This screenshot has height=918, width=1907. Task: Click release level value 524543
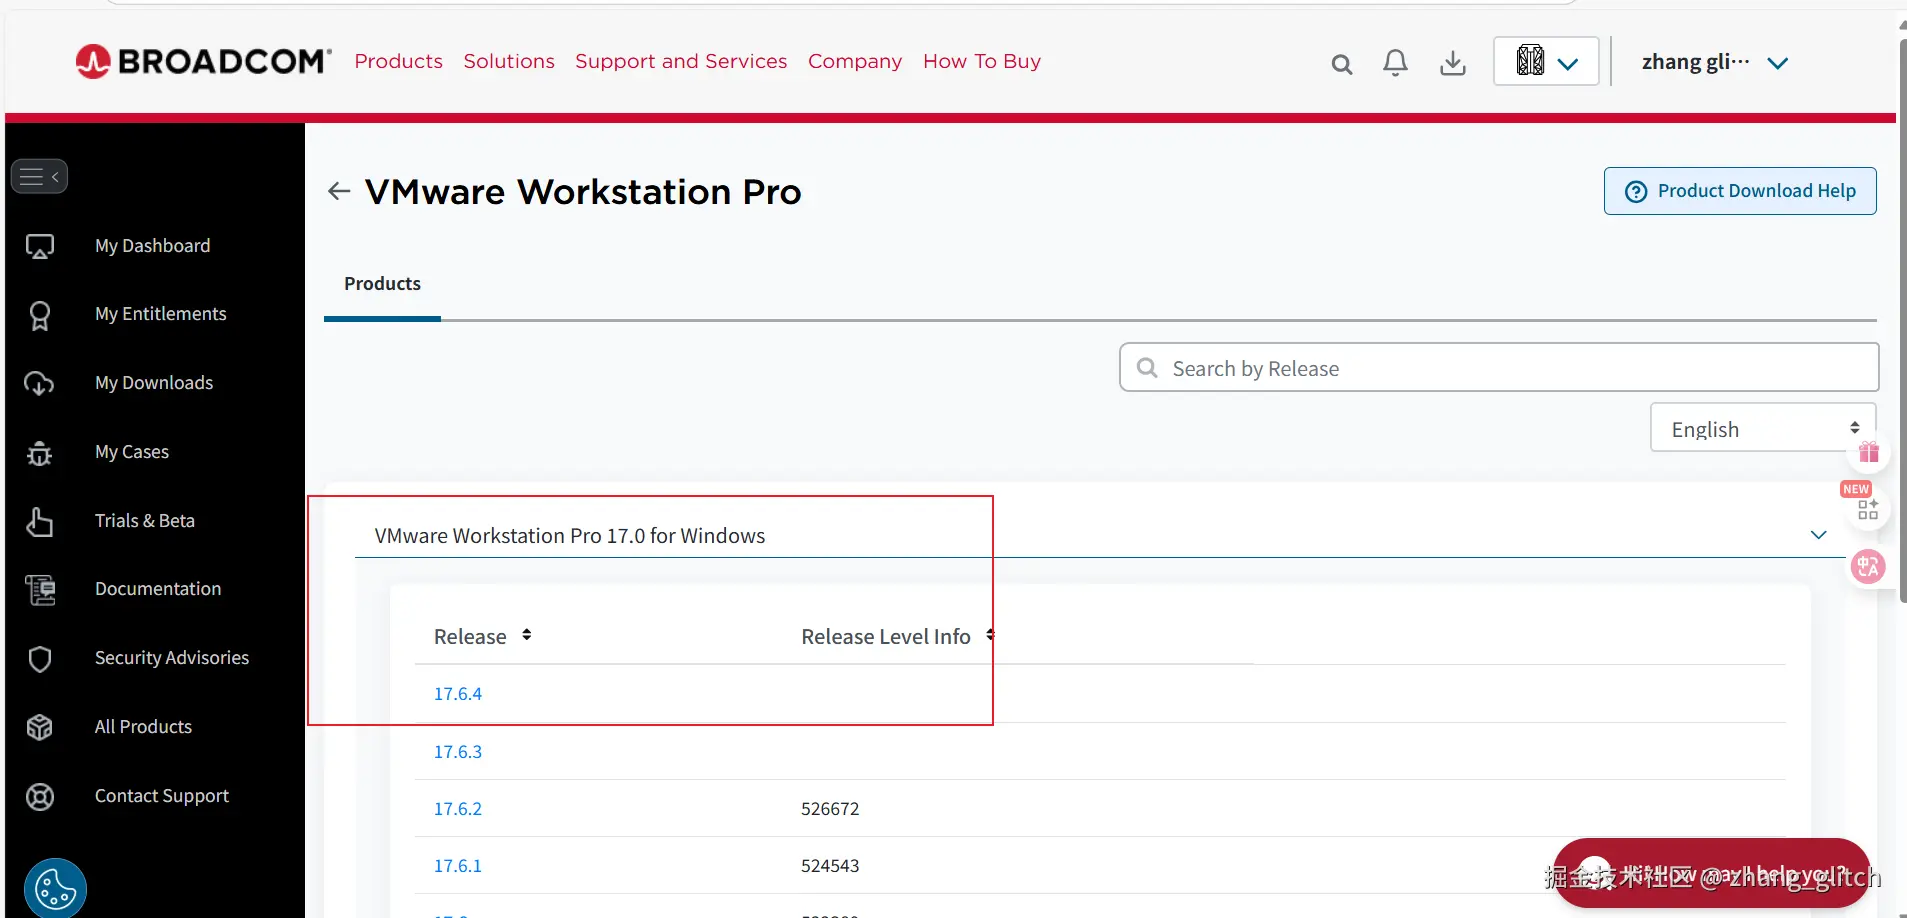click(x=830, y=866)
